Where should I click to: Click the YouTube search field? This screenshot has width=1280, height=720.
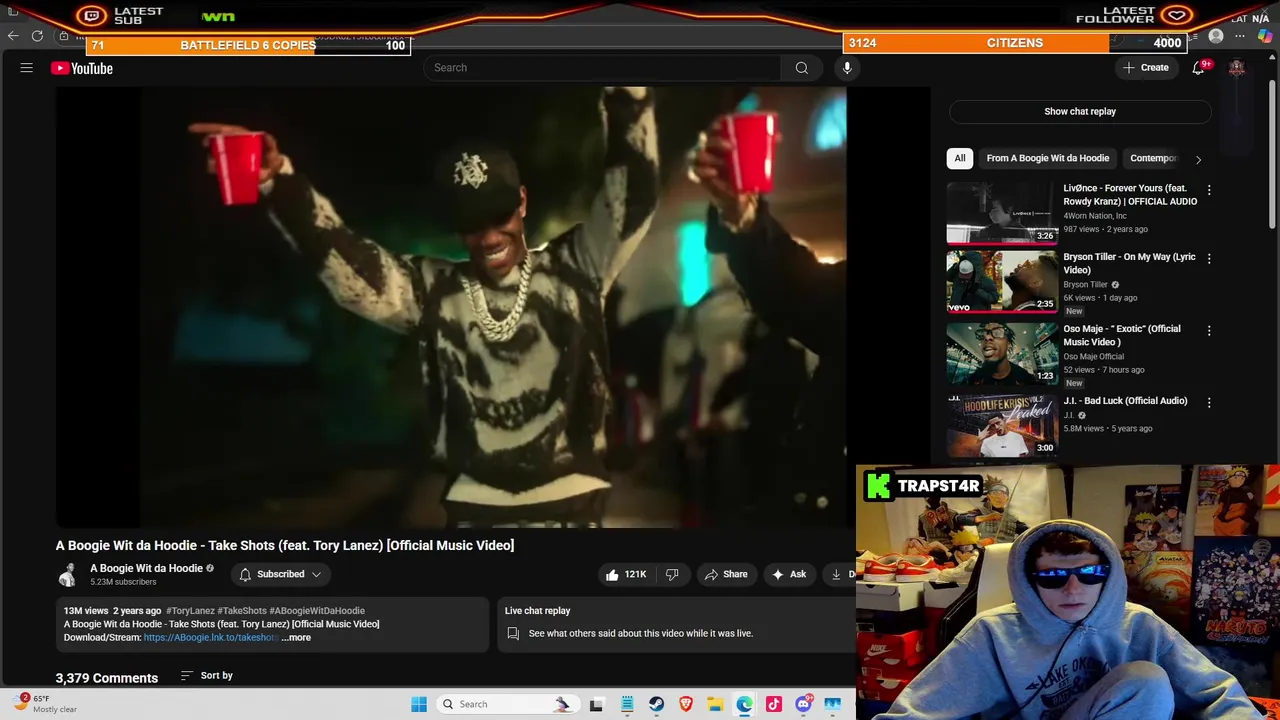click(x=602, y=68)
